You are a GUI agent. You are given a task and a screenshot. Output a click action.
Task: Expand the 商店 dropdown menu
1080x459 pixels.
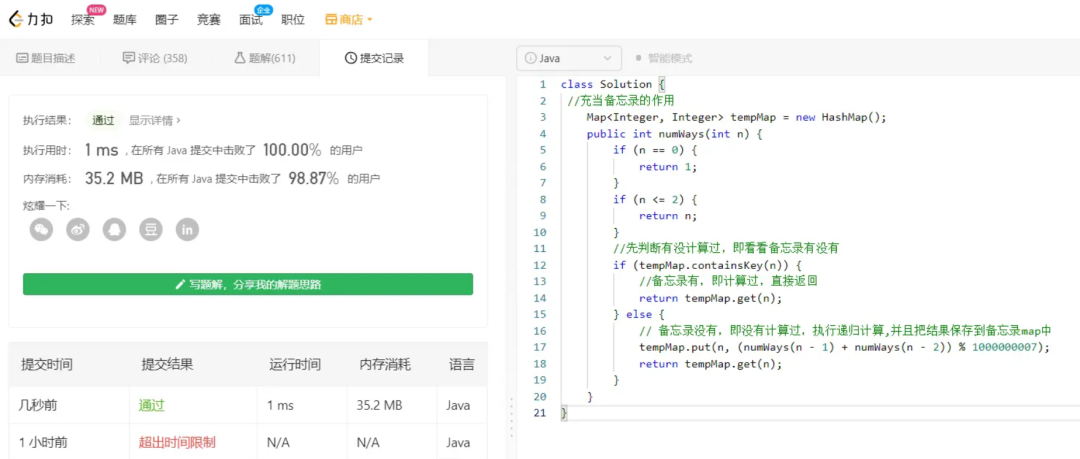click(349, 20)
